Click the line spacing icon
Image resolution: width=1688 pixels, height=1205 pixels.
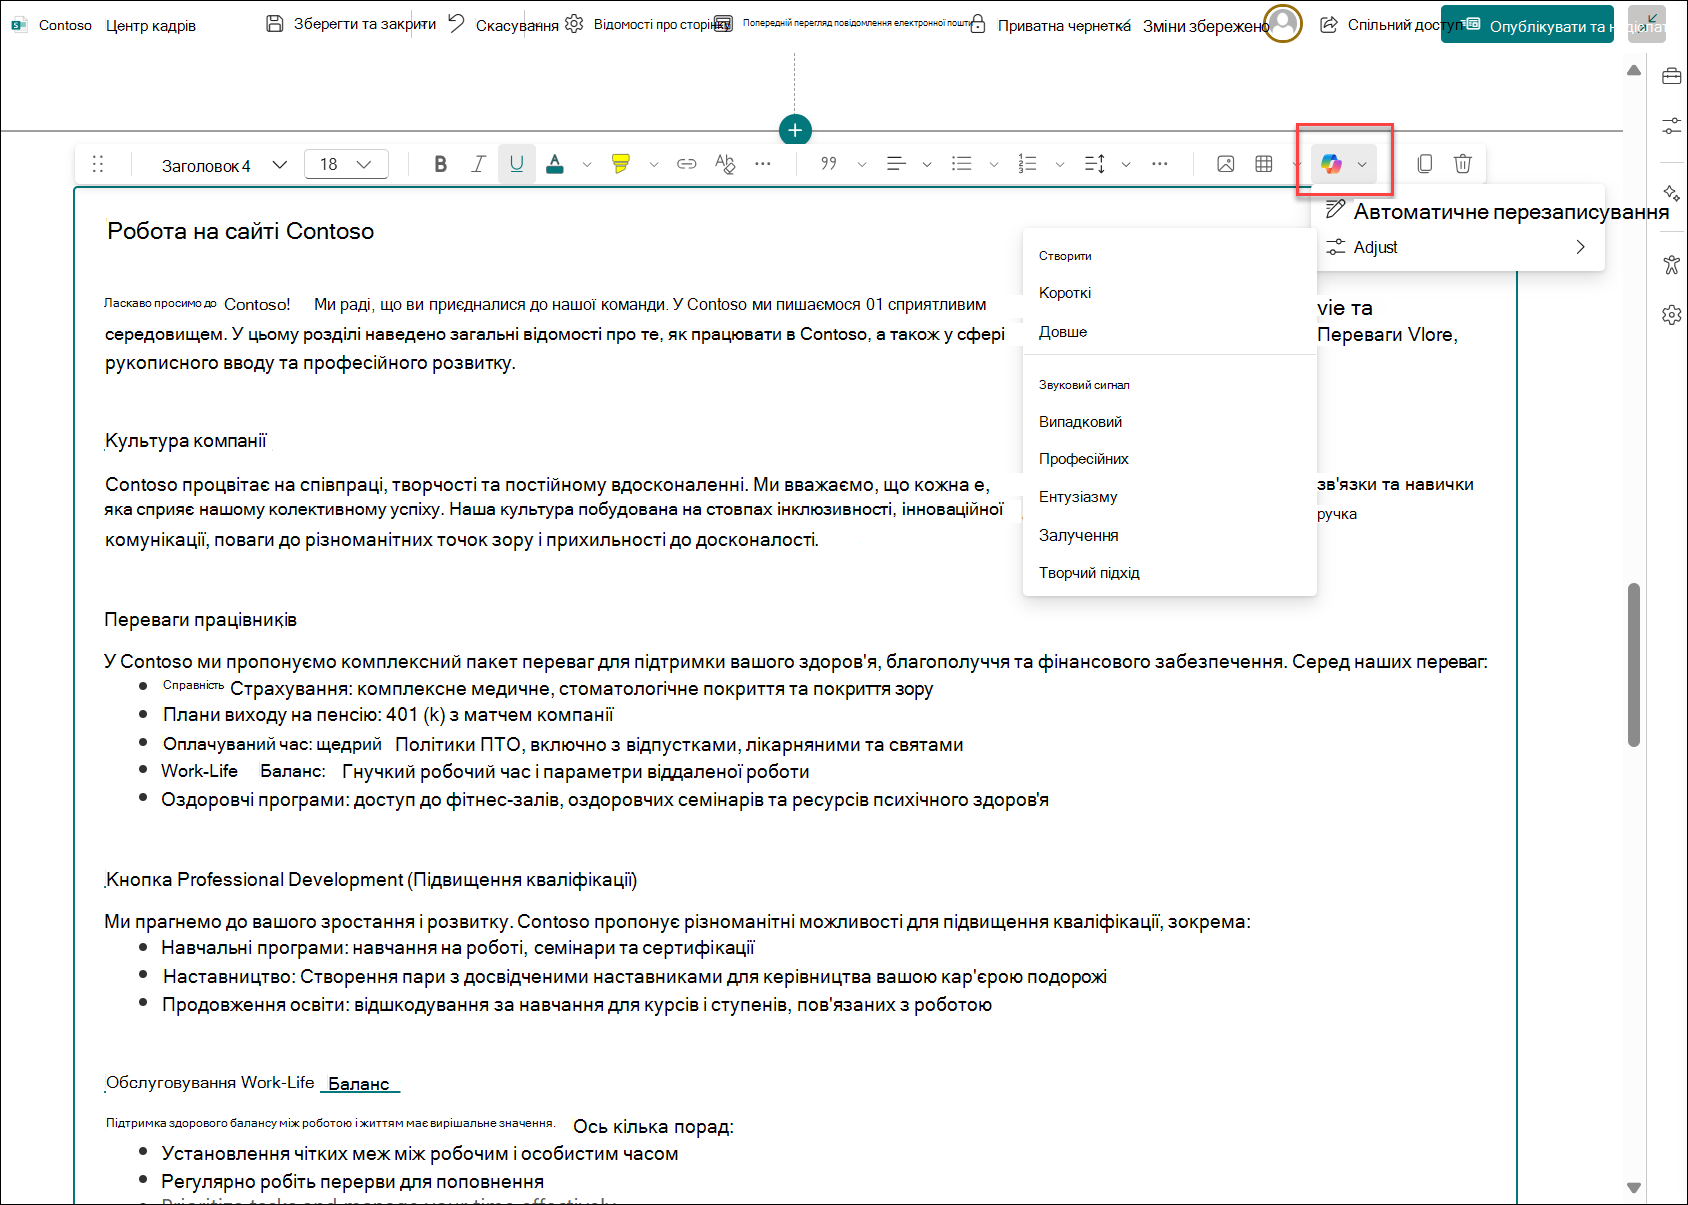[x=1095, y=164]
